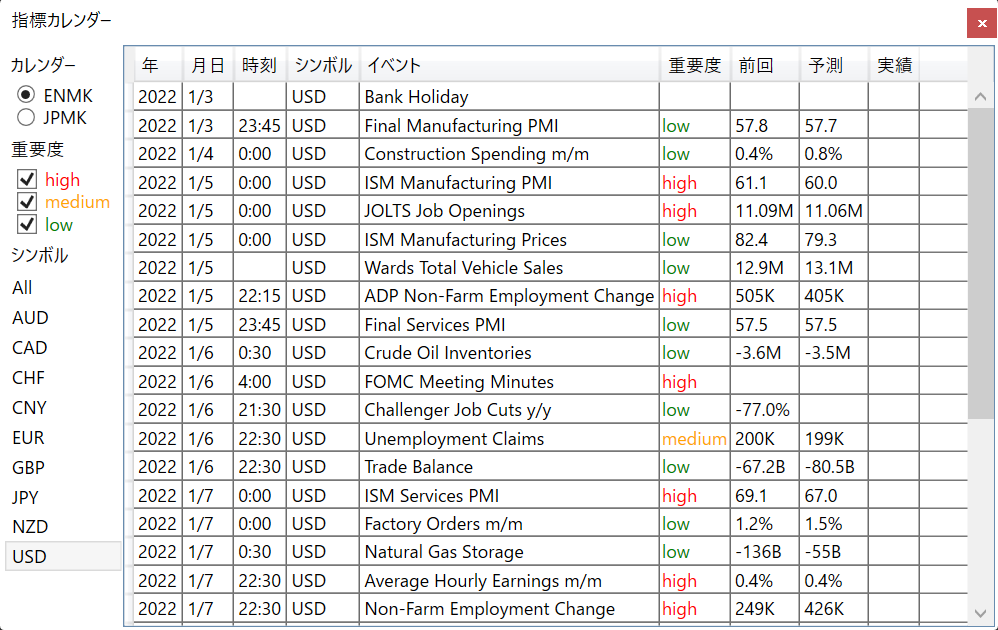The image size is (998, 630).
Task: Close the 指標カレンダー window
Action: tap(981, 23)
